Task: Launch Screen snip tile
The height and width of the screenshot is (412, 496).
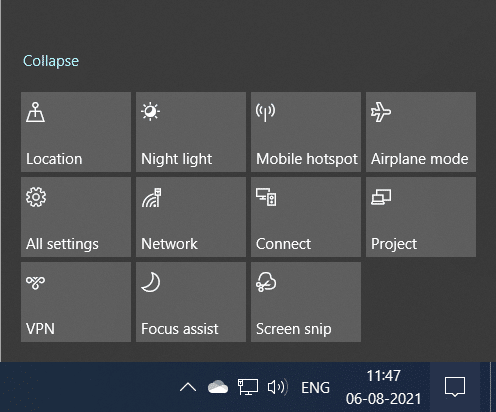Action: [x=306, y=302]
